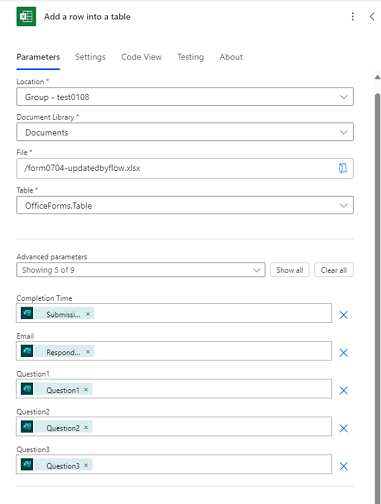Screen dimensions: 381x504
Task: Remove the Question3 parameter with blue X
Action: pos(344,466)
